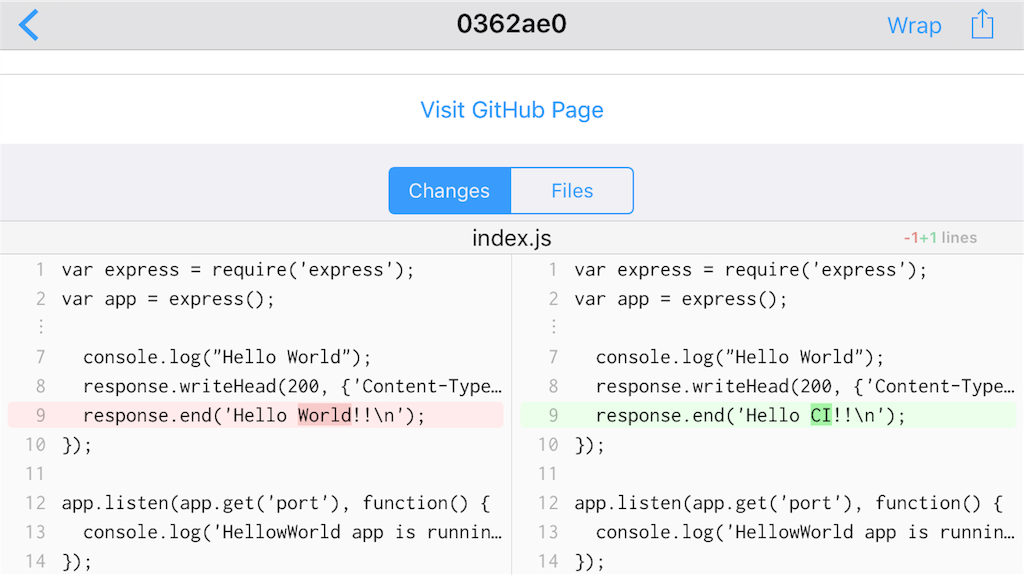
Task: Select the index.js file header
Action: [512, 238]
